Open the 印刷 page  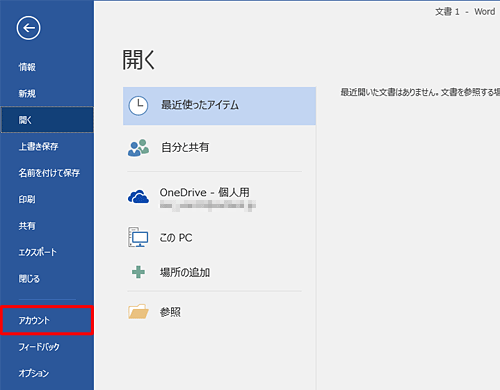[47, 199]
